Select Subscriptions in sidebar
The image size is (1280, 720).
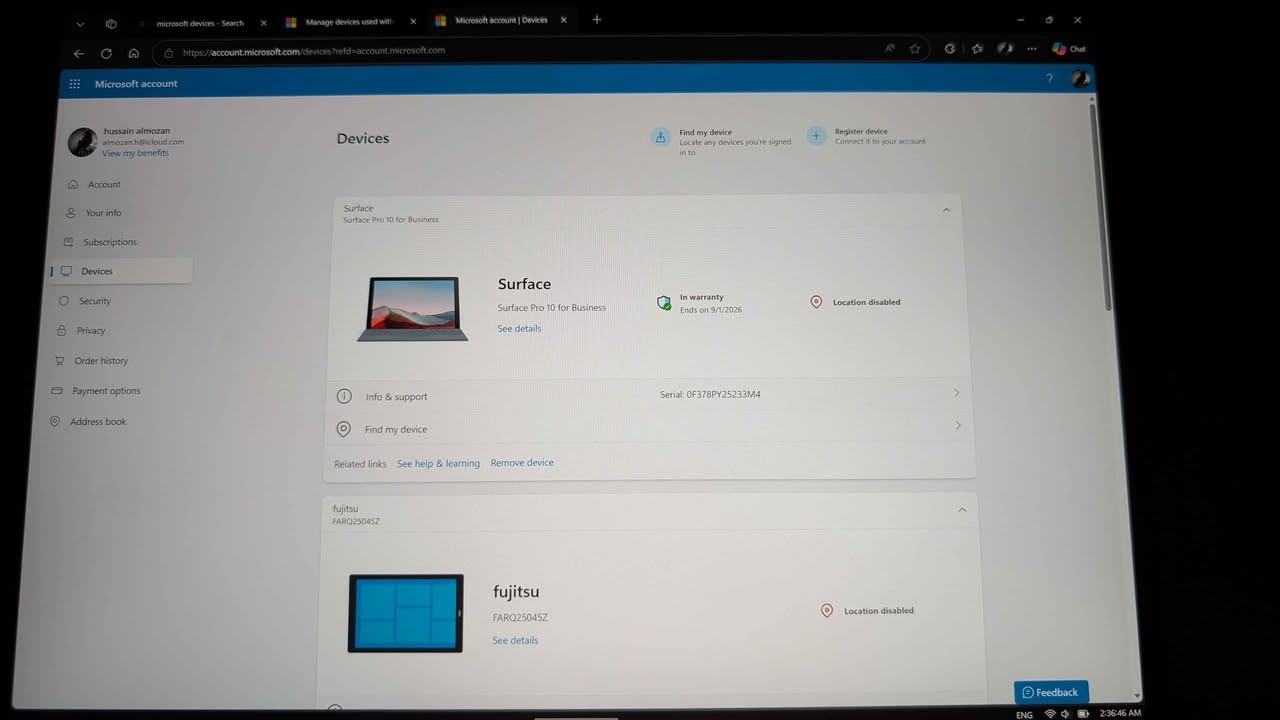[110, 242]
